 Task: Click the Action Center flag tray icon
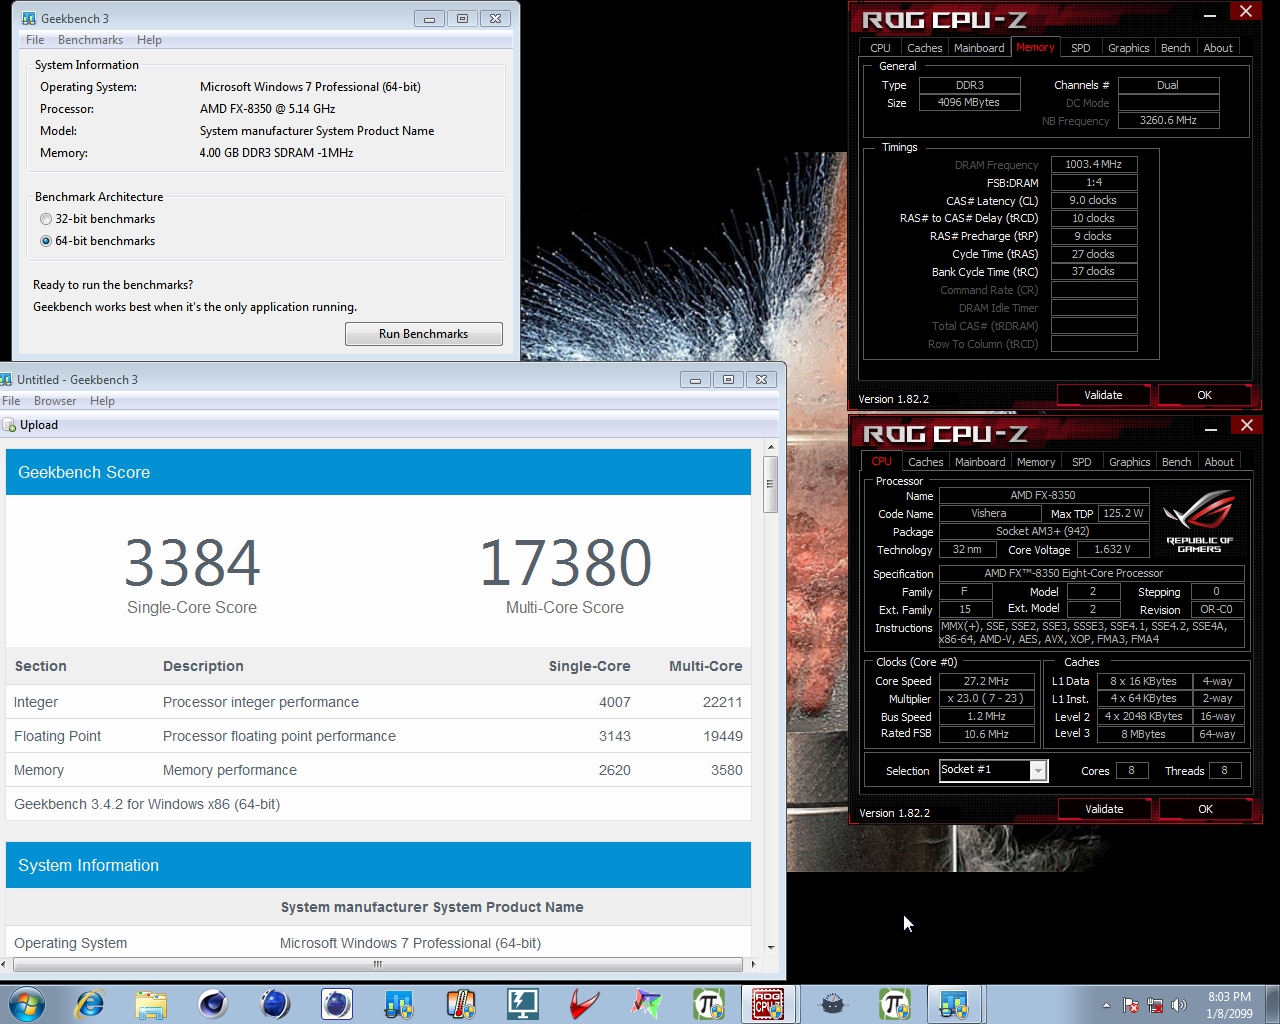(x=1131, y=1005)
